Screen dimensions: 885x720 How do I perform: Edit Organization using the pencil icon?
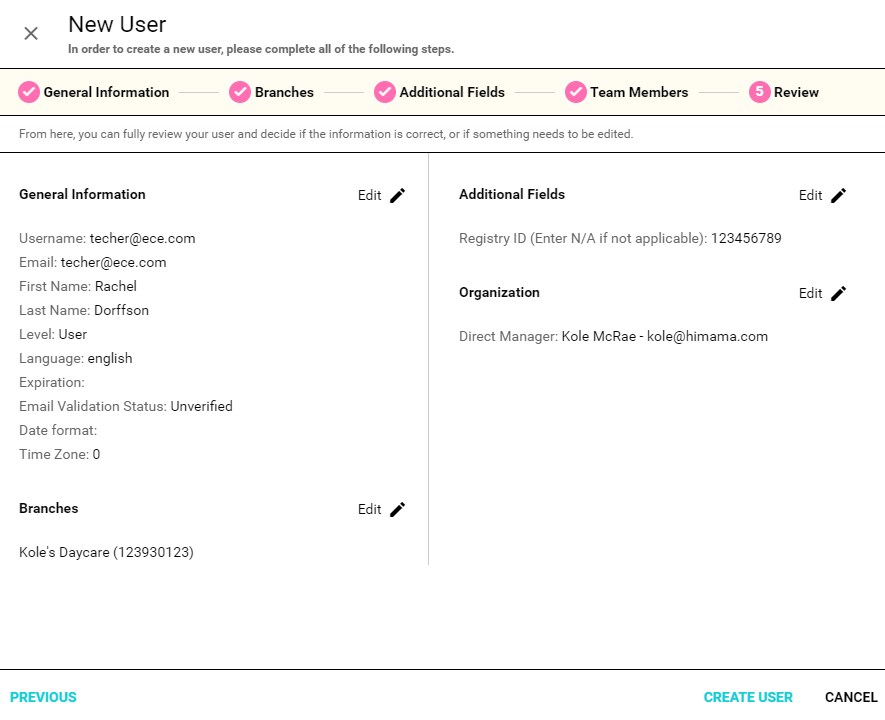click(838, 293)
